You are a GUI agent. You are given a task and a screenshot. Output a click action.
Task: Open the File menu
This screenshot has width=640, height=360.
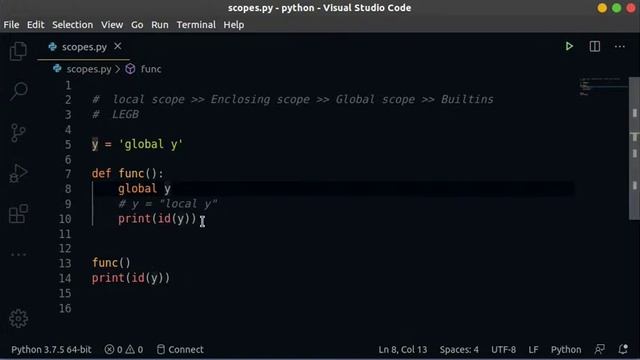coord(11,25)
